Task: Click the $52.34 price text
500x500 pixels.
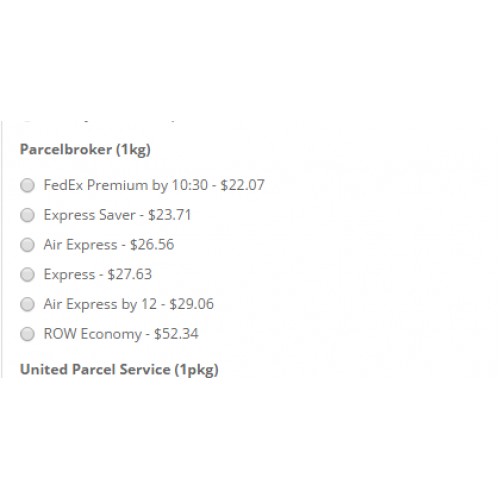Action: pos(176,334)
